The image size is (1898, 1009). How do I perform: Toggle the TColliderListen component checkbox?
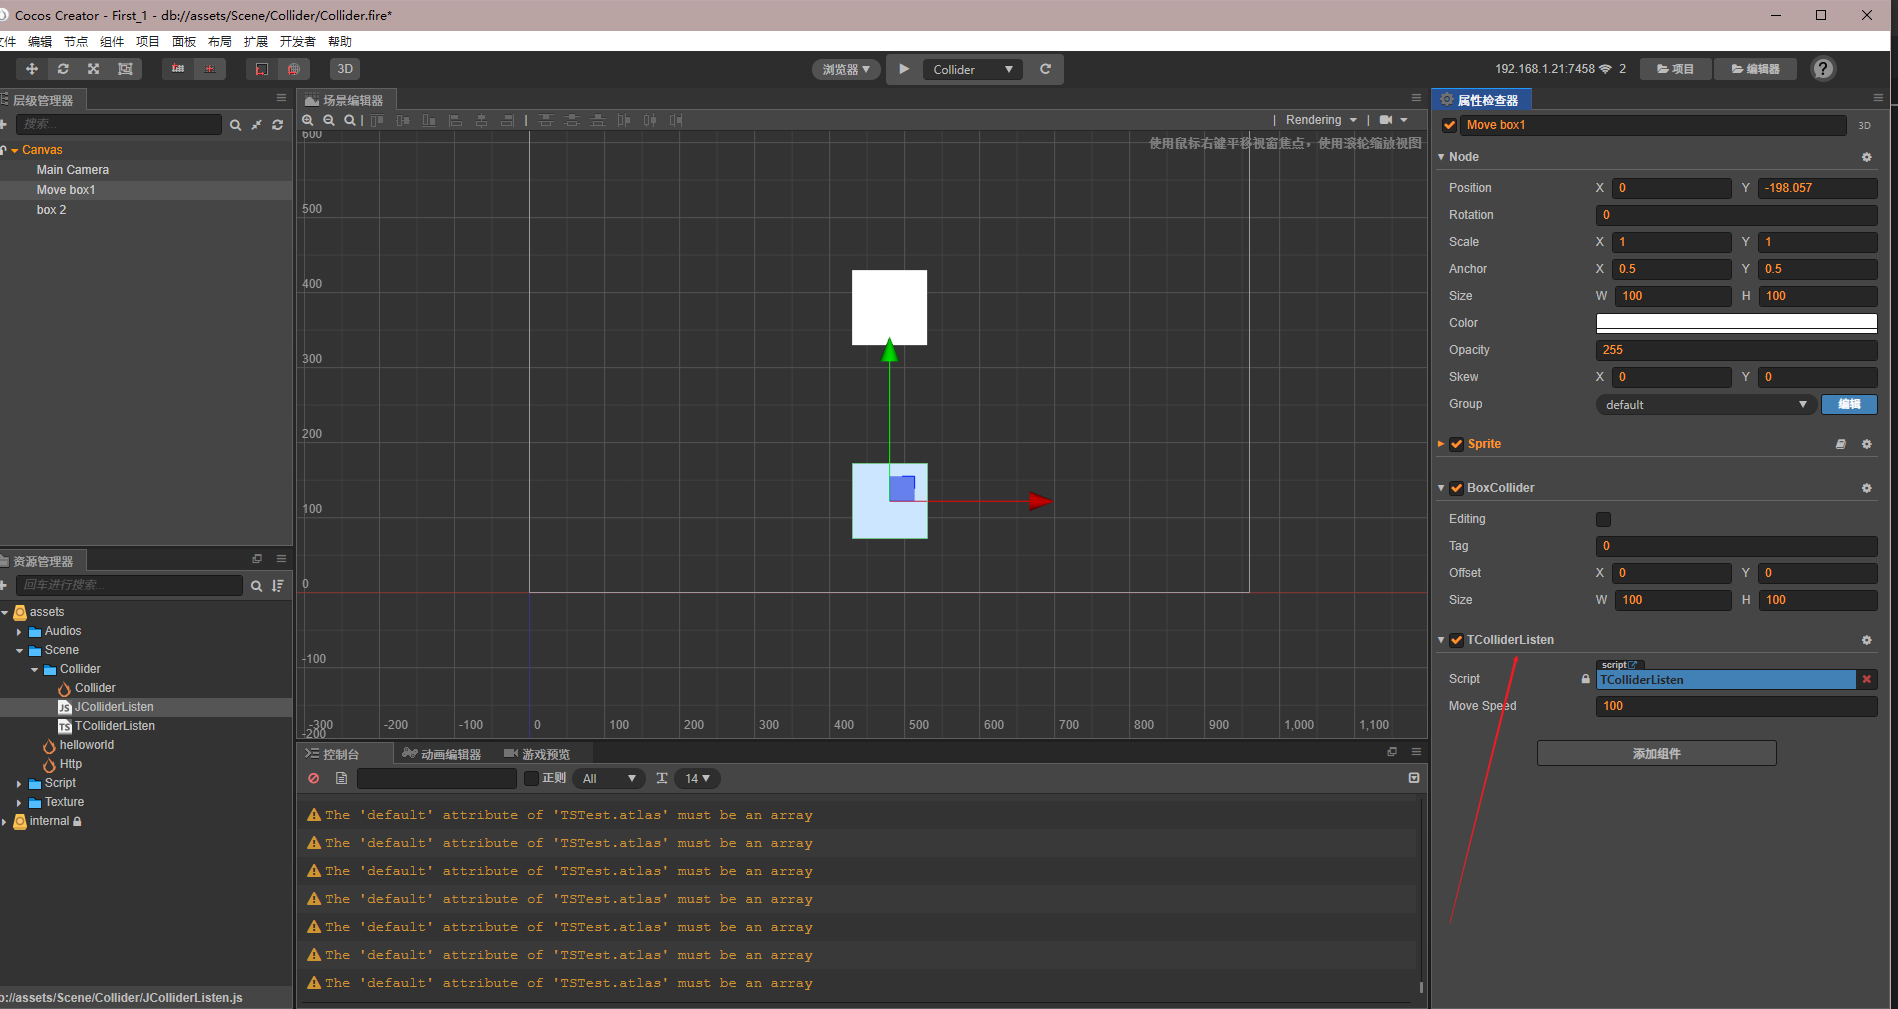pos(1457,639)
